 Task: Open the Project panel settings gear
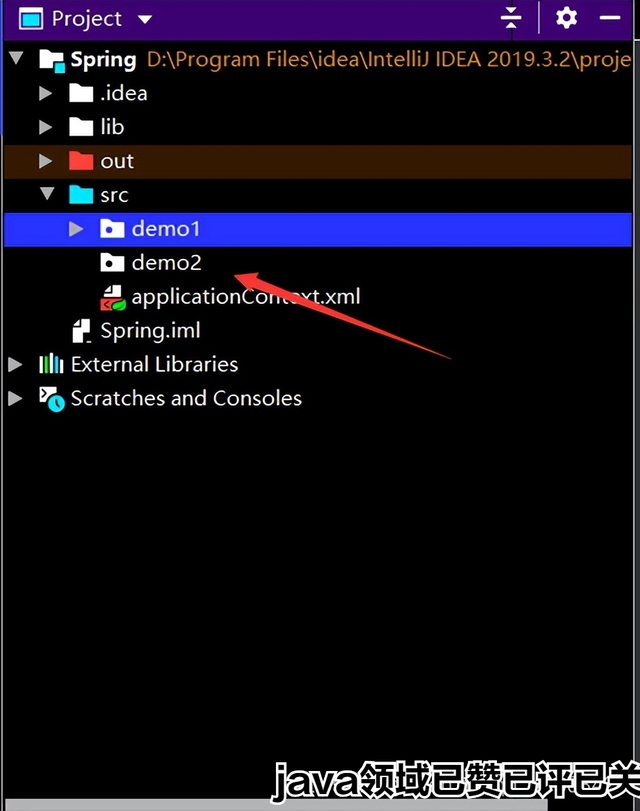pos(567,18)
